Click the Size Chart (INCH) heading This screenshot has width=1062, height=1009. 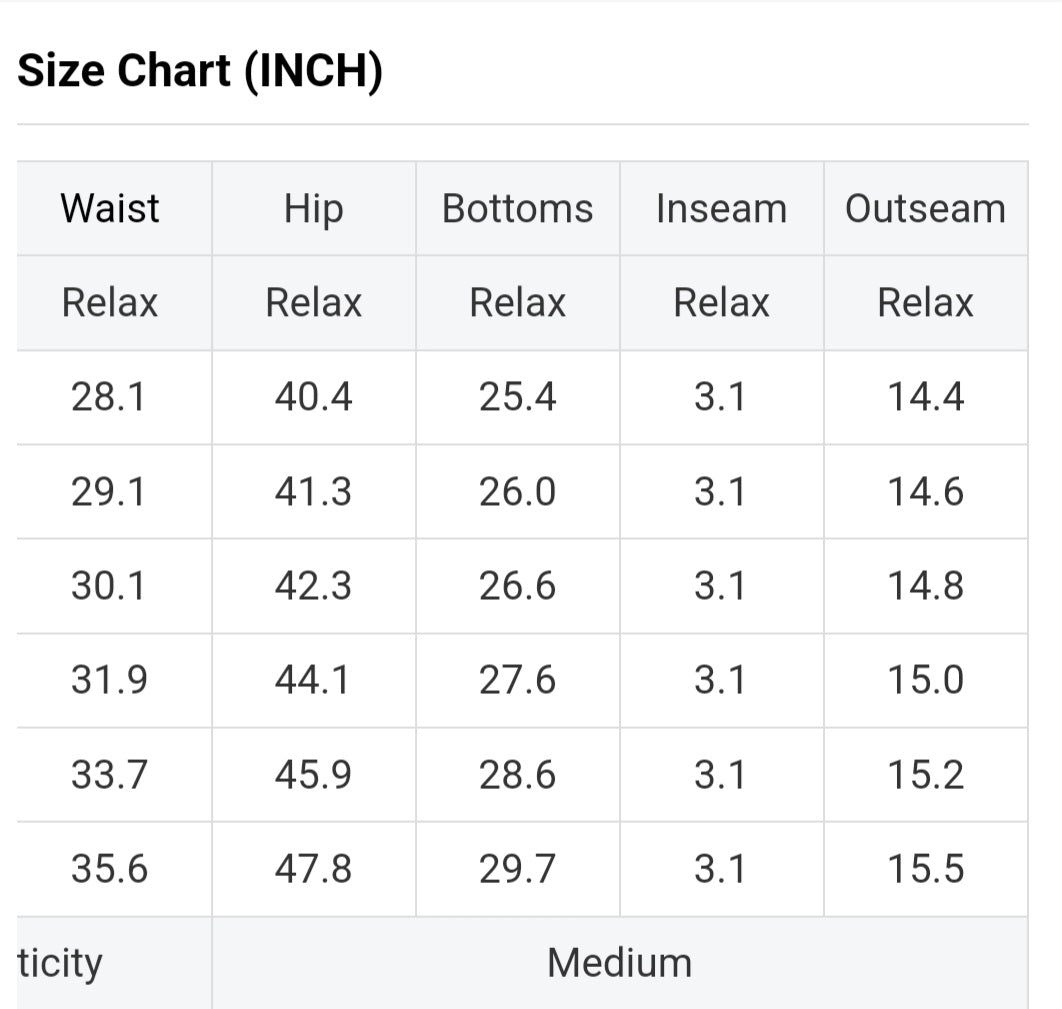(200, 72)
